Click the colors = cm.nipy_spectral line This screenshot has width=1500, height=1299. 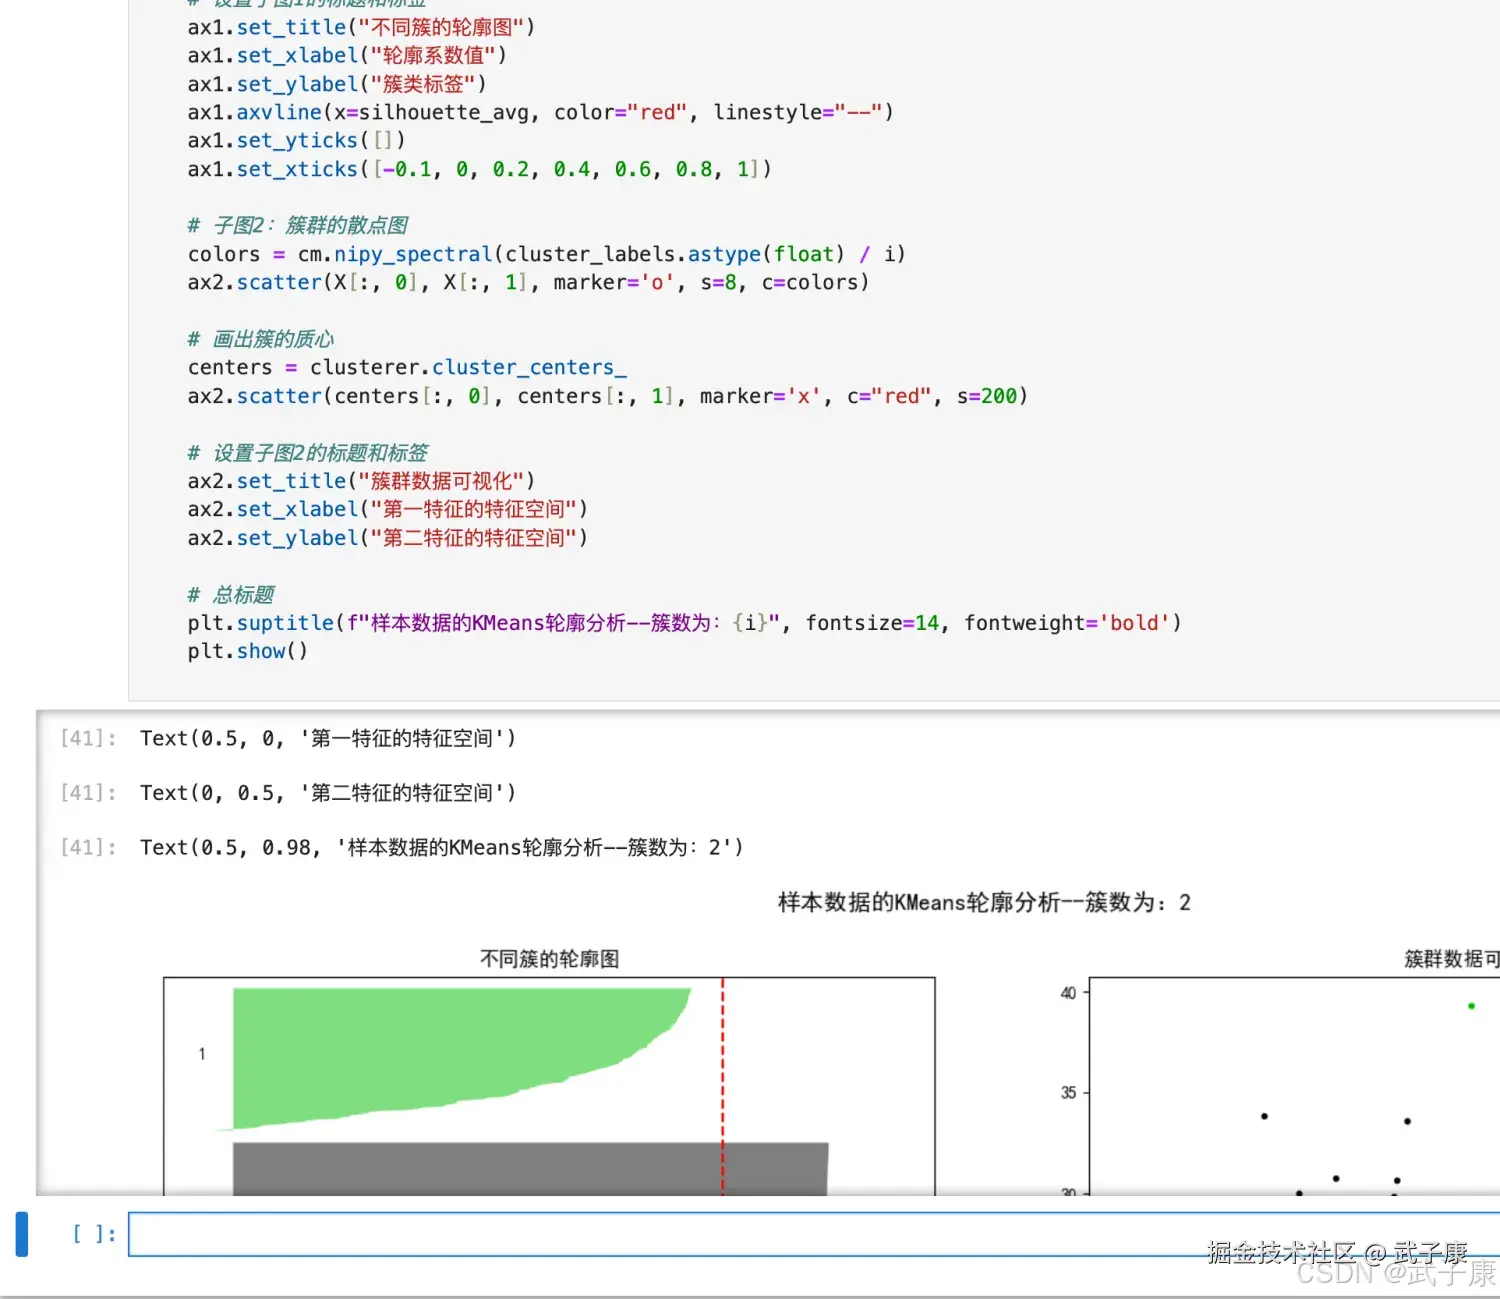(546, 254)
